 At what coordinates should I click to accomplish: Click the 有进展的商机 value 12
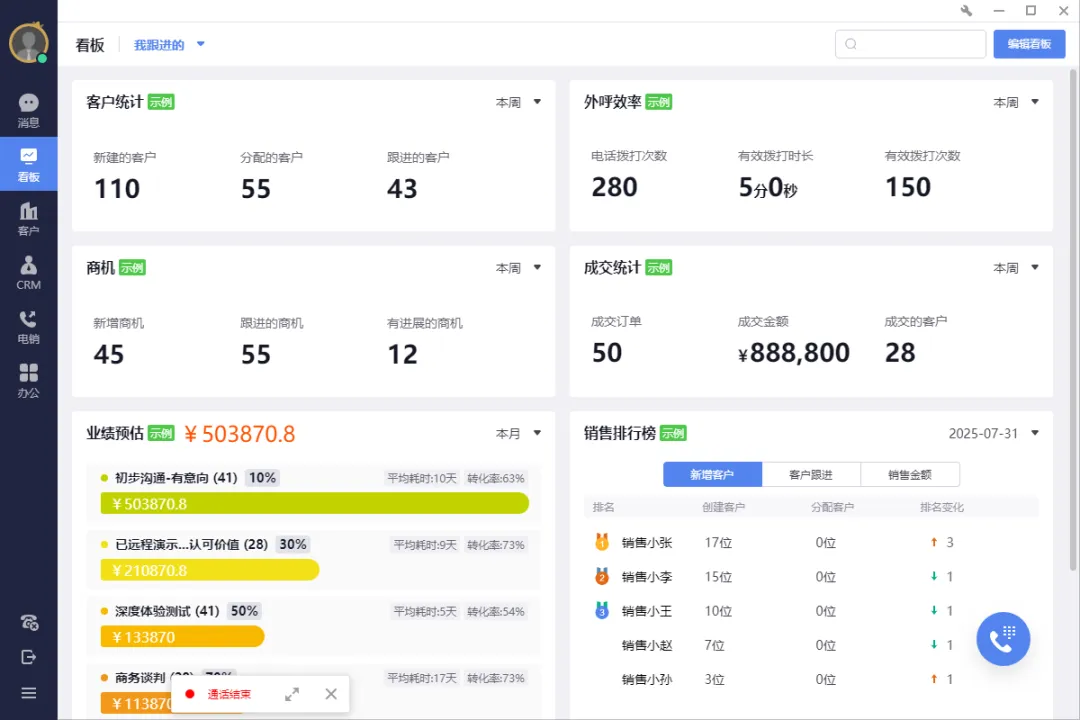(402, 355)
